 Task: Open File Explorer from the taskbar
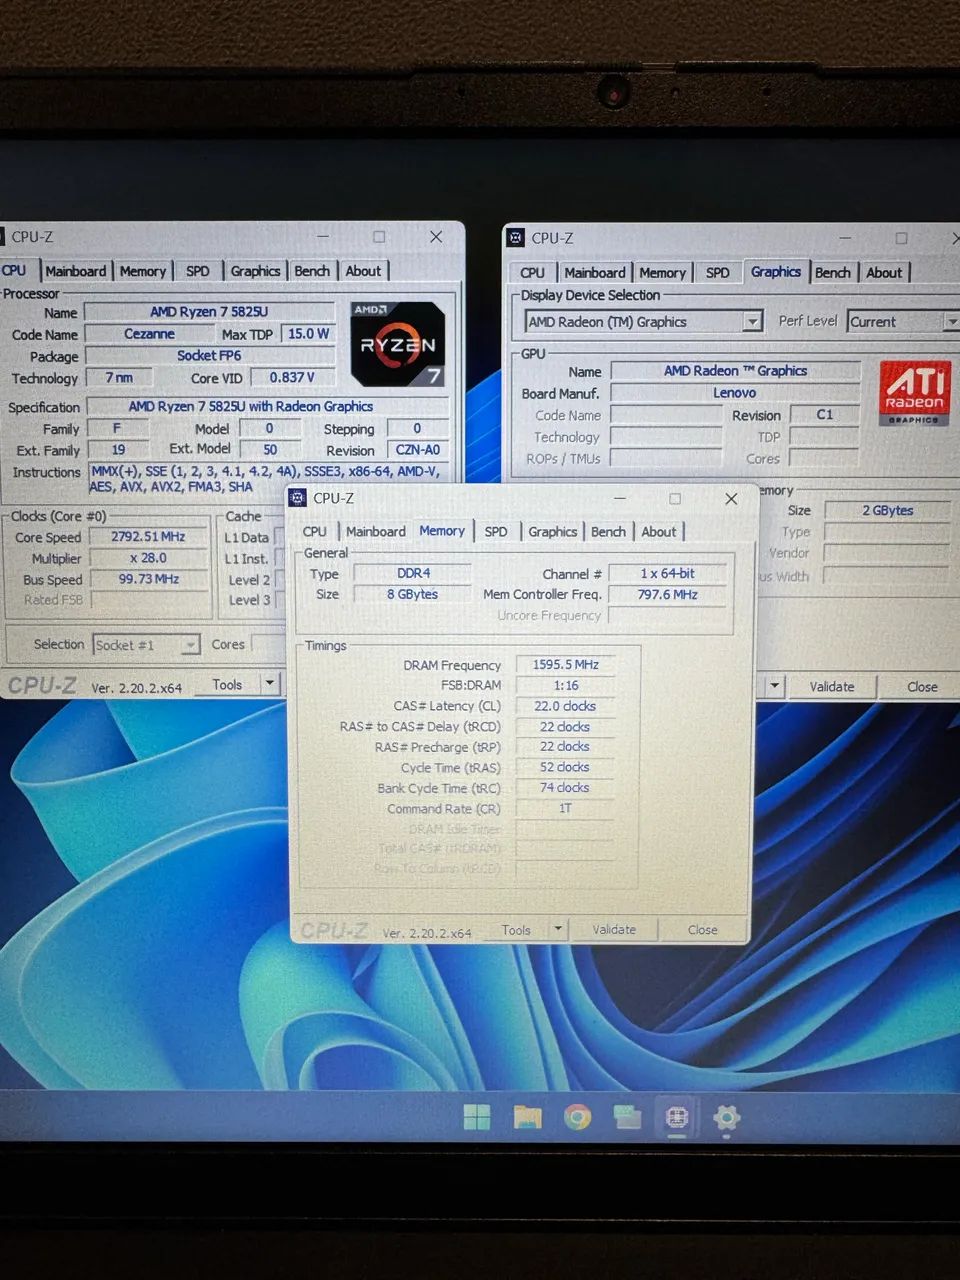point(527,1117)
